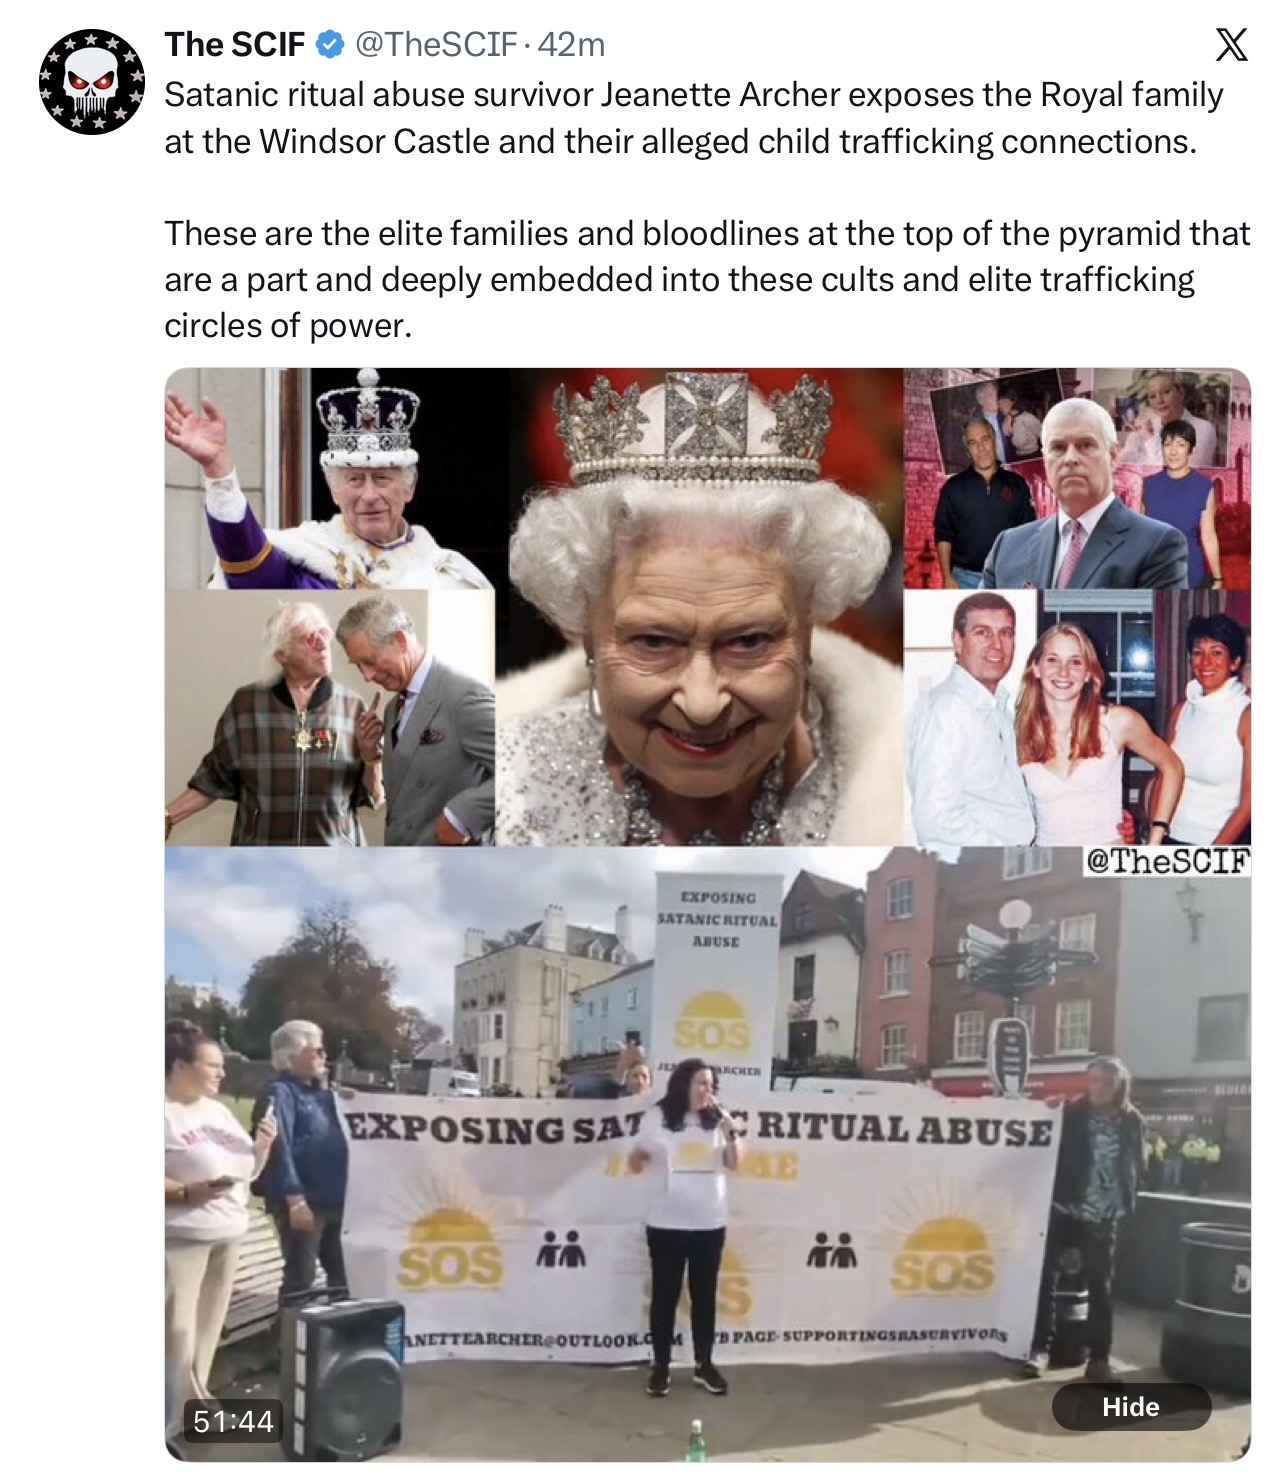The width and height of the screenshot is (1283, 1482).
Task: Open the @TheSCIF handle beside the name
Action: pos(436,44)
